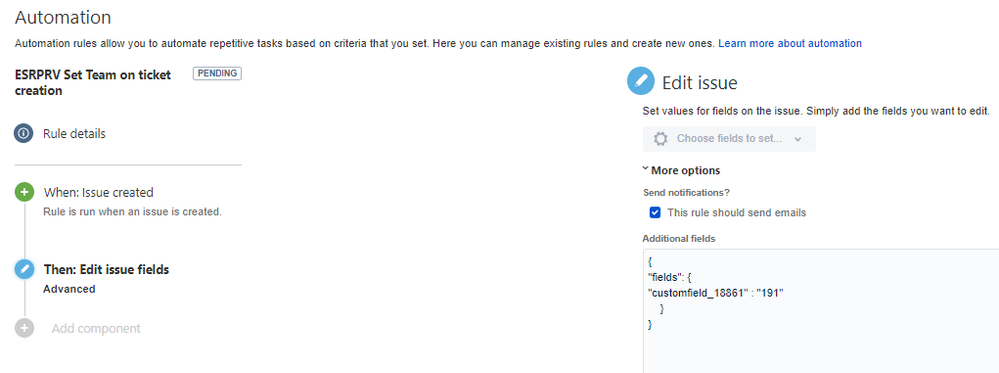Viewport: 999px width, 373px height.
Task: Click the customfield_18861 line in JSON
Action: tap(715, 292)
